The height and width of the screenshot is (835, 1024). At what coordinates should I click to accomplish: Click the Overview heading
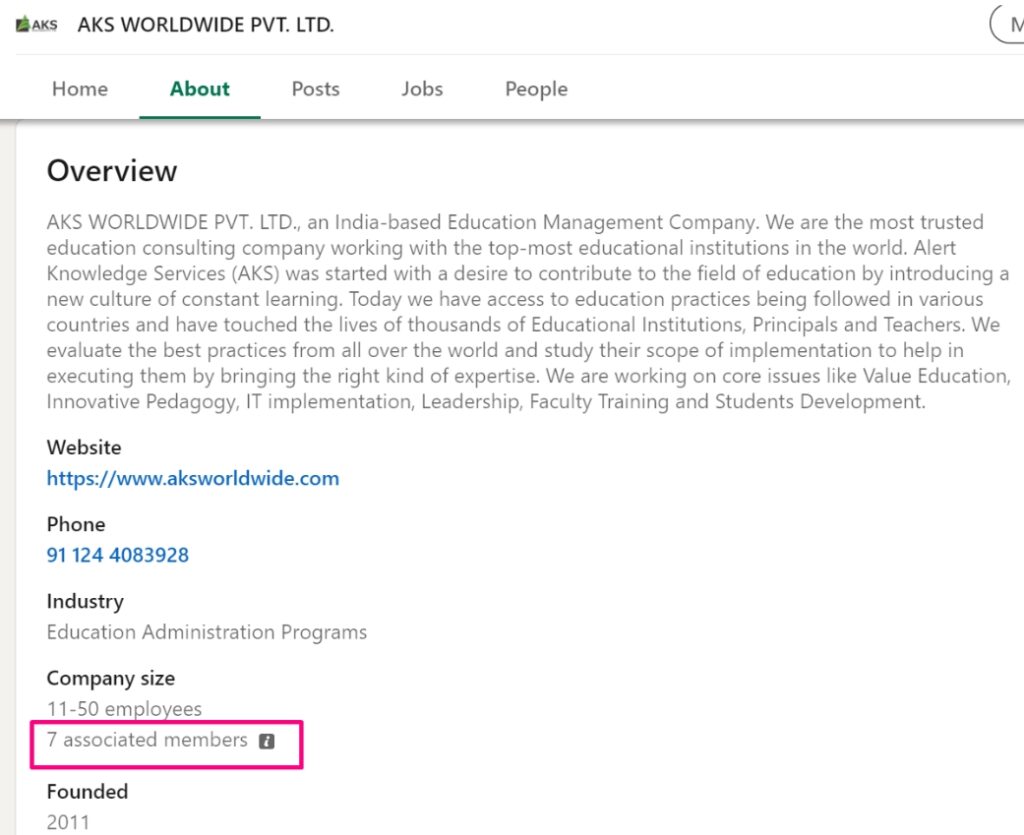click(111, 170)
